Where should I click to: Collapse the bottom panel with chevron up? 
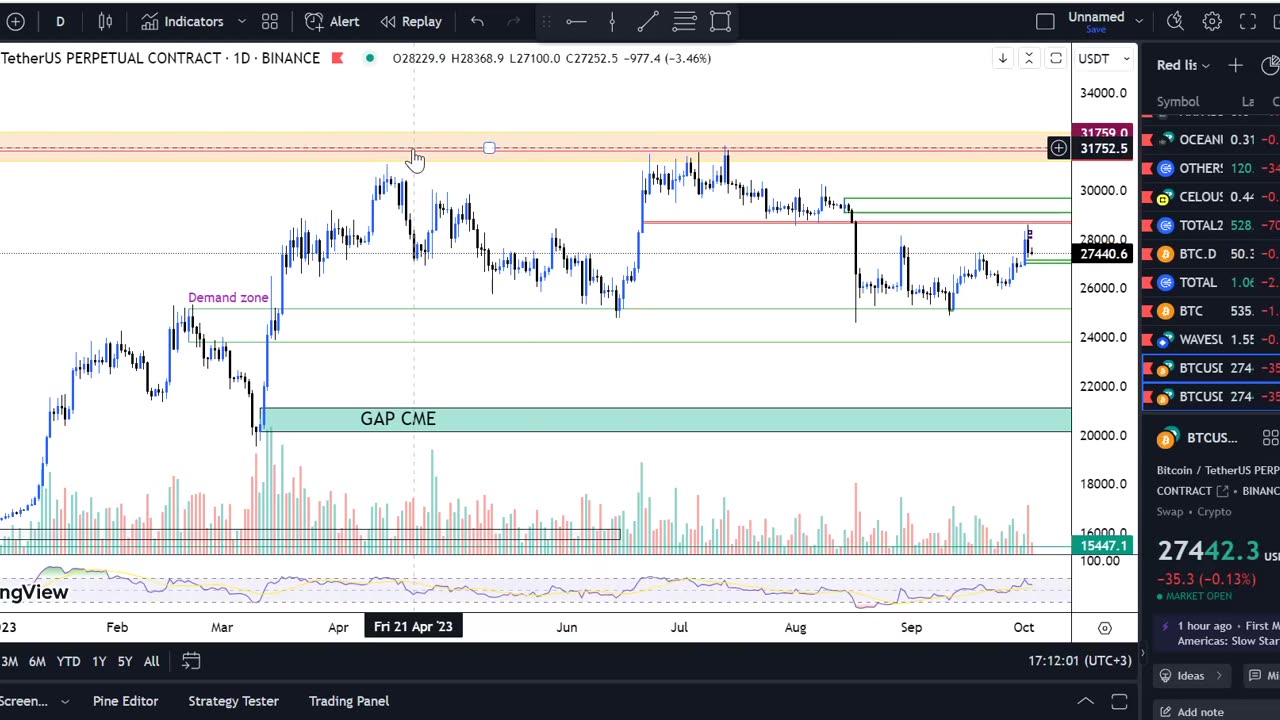[x=1085, y=701]
